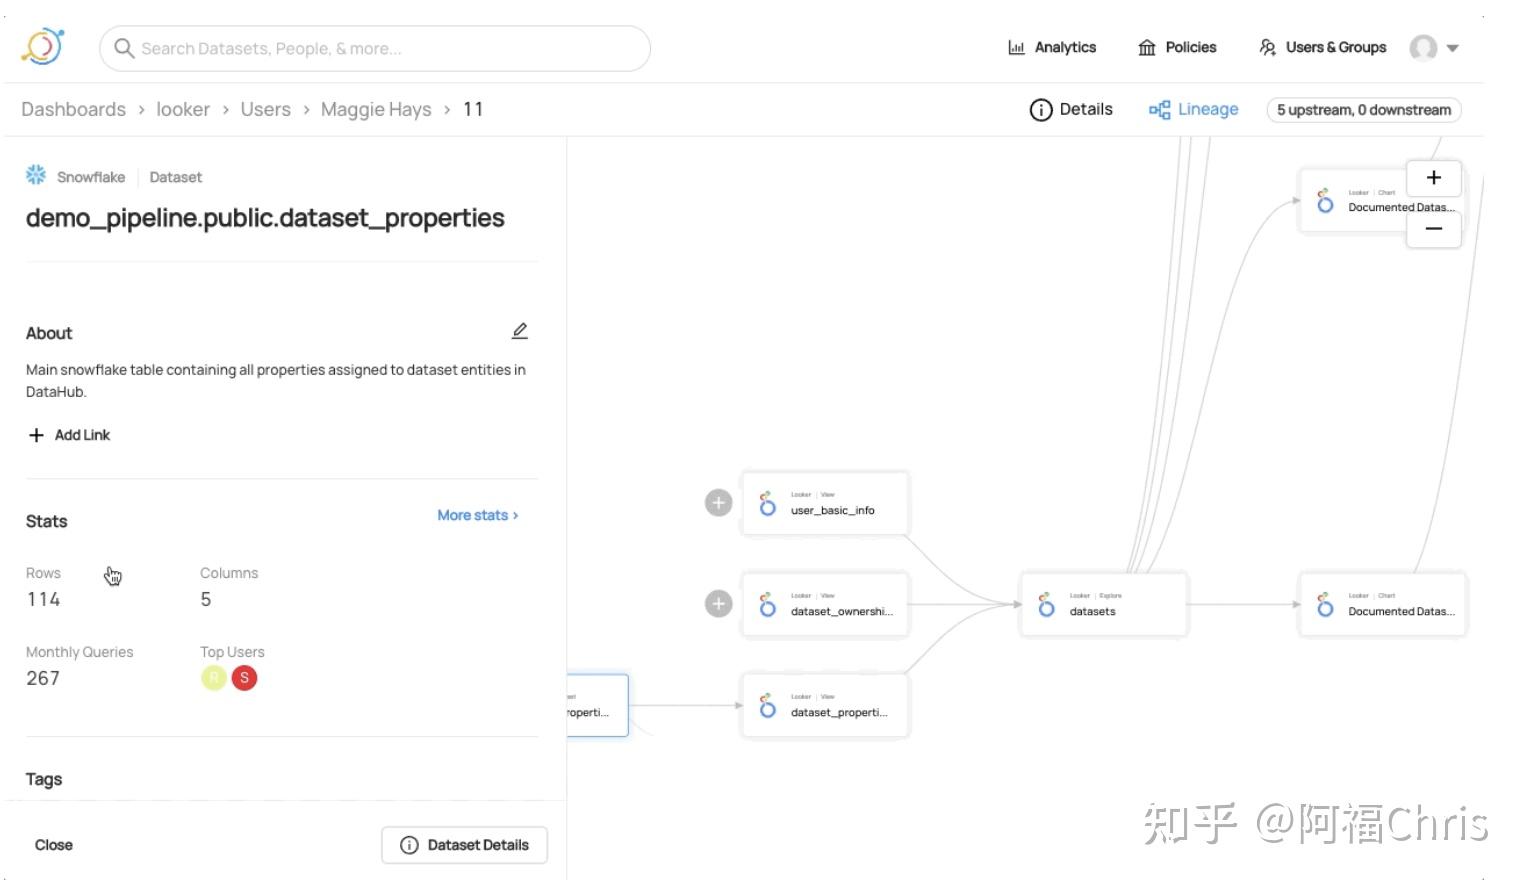Viewport: 1528px width, 886px height.
Task: Click the Policies bank icon
Action: click(x=1148, y=47)
